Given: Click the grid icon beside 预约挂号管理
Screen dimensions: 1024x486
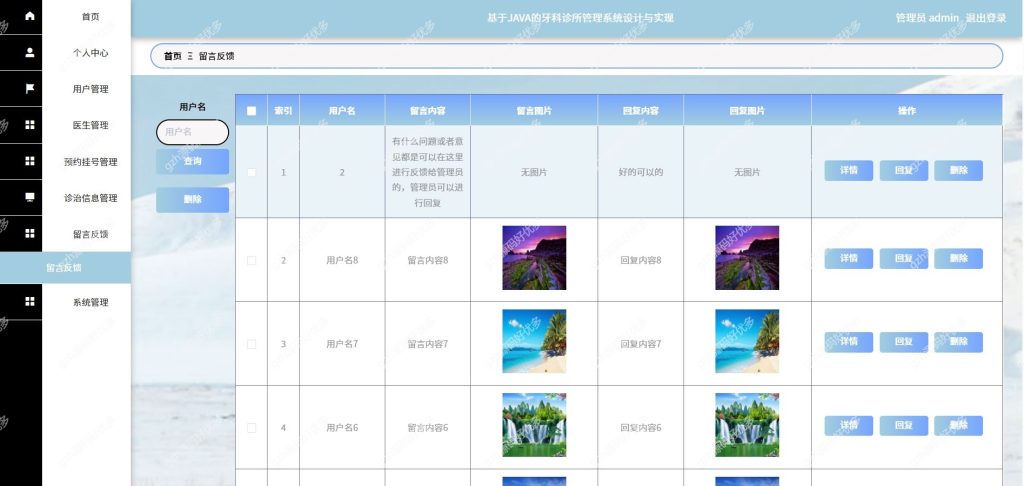Looking at the screenshot, I should [29, 161].
